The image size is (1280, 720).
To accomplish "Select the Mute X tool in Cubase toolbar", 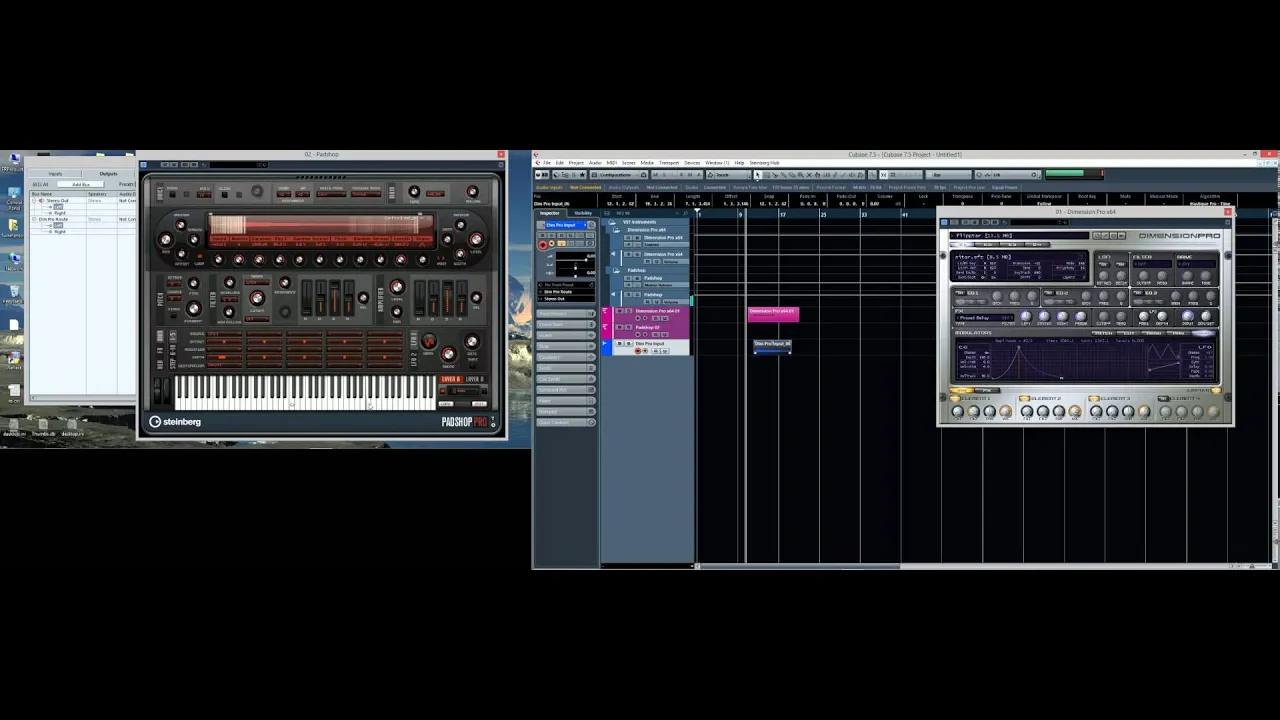I will [809, 175].
